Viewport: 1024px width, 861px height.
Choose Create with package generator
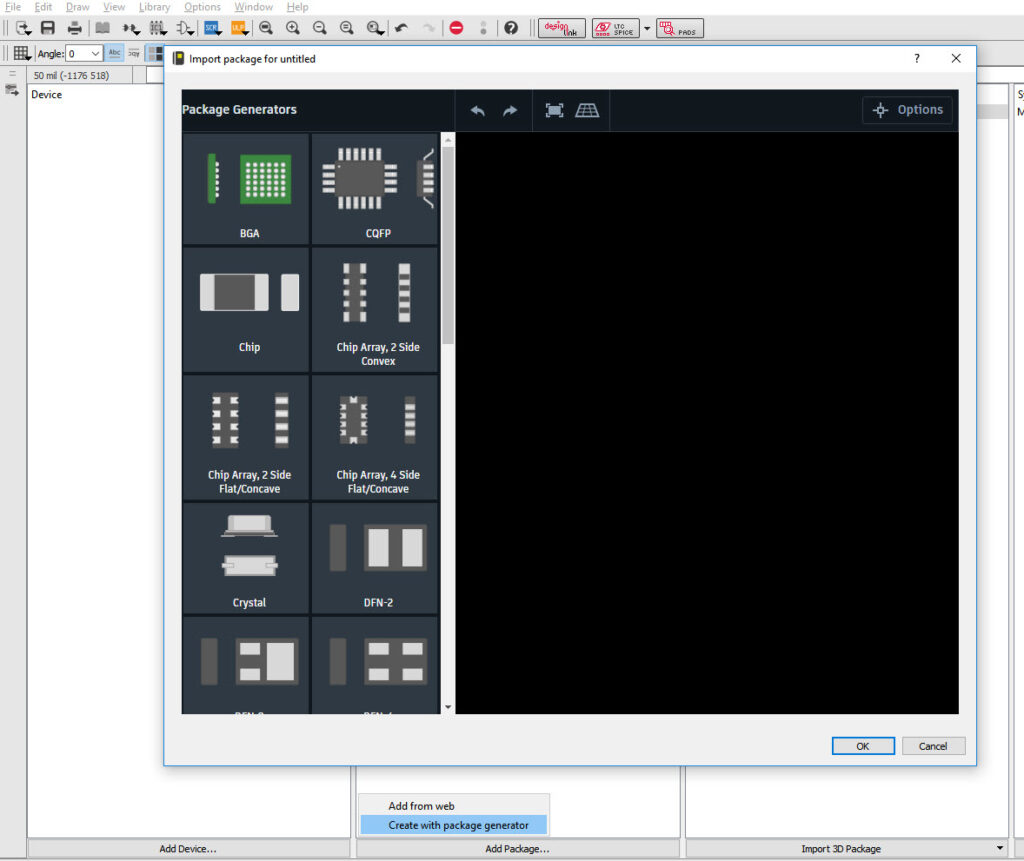coord(454,825)
